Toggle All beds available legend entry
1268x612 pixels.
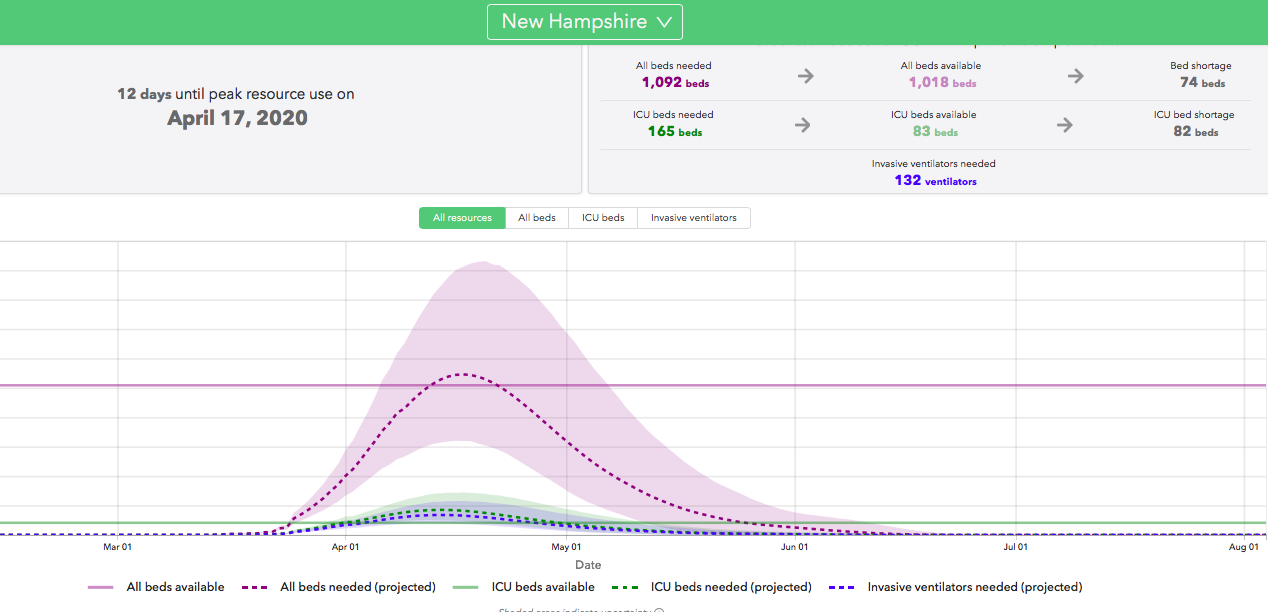pos(175,587)
